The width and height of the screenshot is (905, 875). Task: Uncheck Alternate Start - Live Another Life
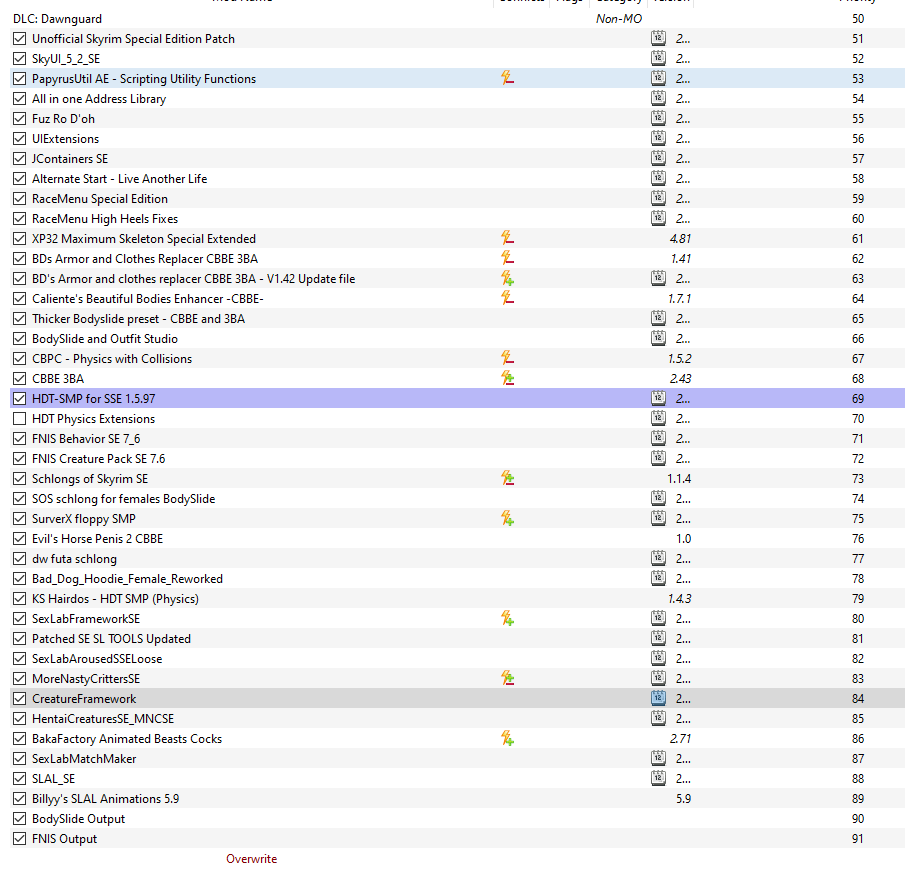point(20,178)
